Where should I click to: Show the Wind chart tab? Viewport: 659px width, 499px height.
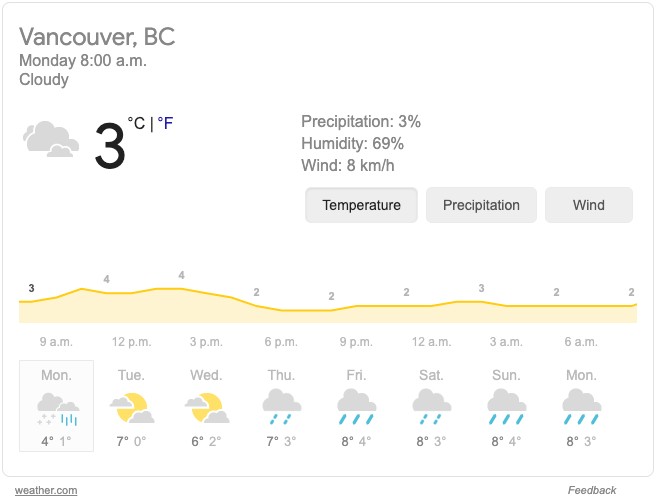point(589,205)
